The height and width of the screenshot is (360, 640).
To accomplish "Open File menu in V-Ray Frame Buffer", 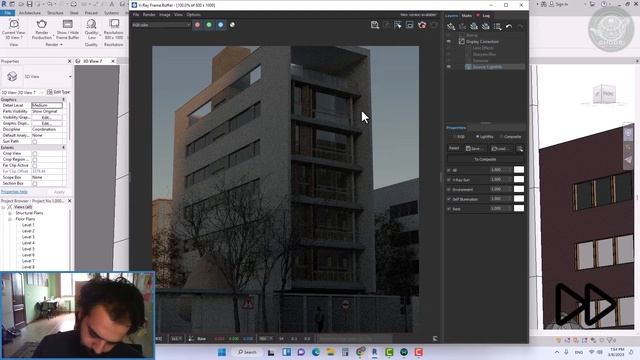I will (x=136, y=15).
